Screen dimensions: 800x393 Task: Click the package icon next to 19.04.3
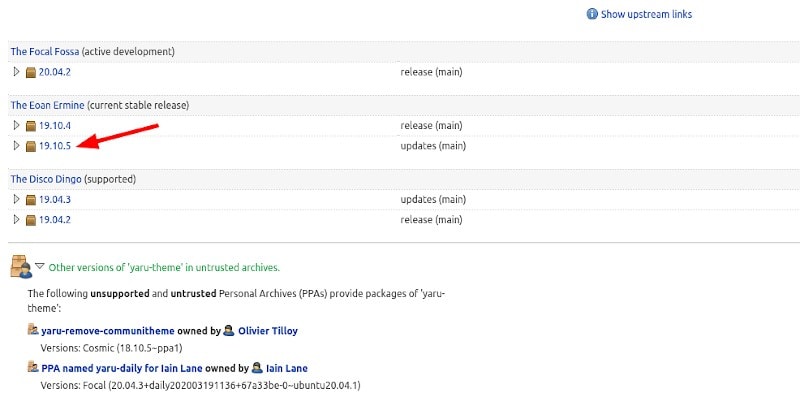pyautogui.click(x=31, y=200)
